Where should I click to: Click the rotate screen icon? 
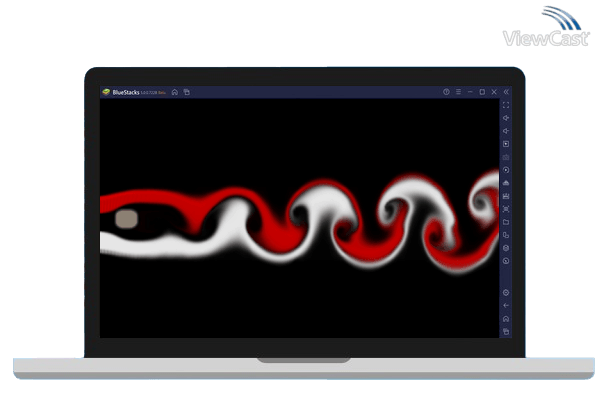506,235
